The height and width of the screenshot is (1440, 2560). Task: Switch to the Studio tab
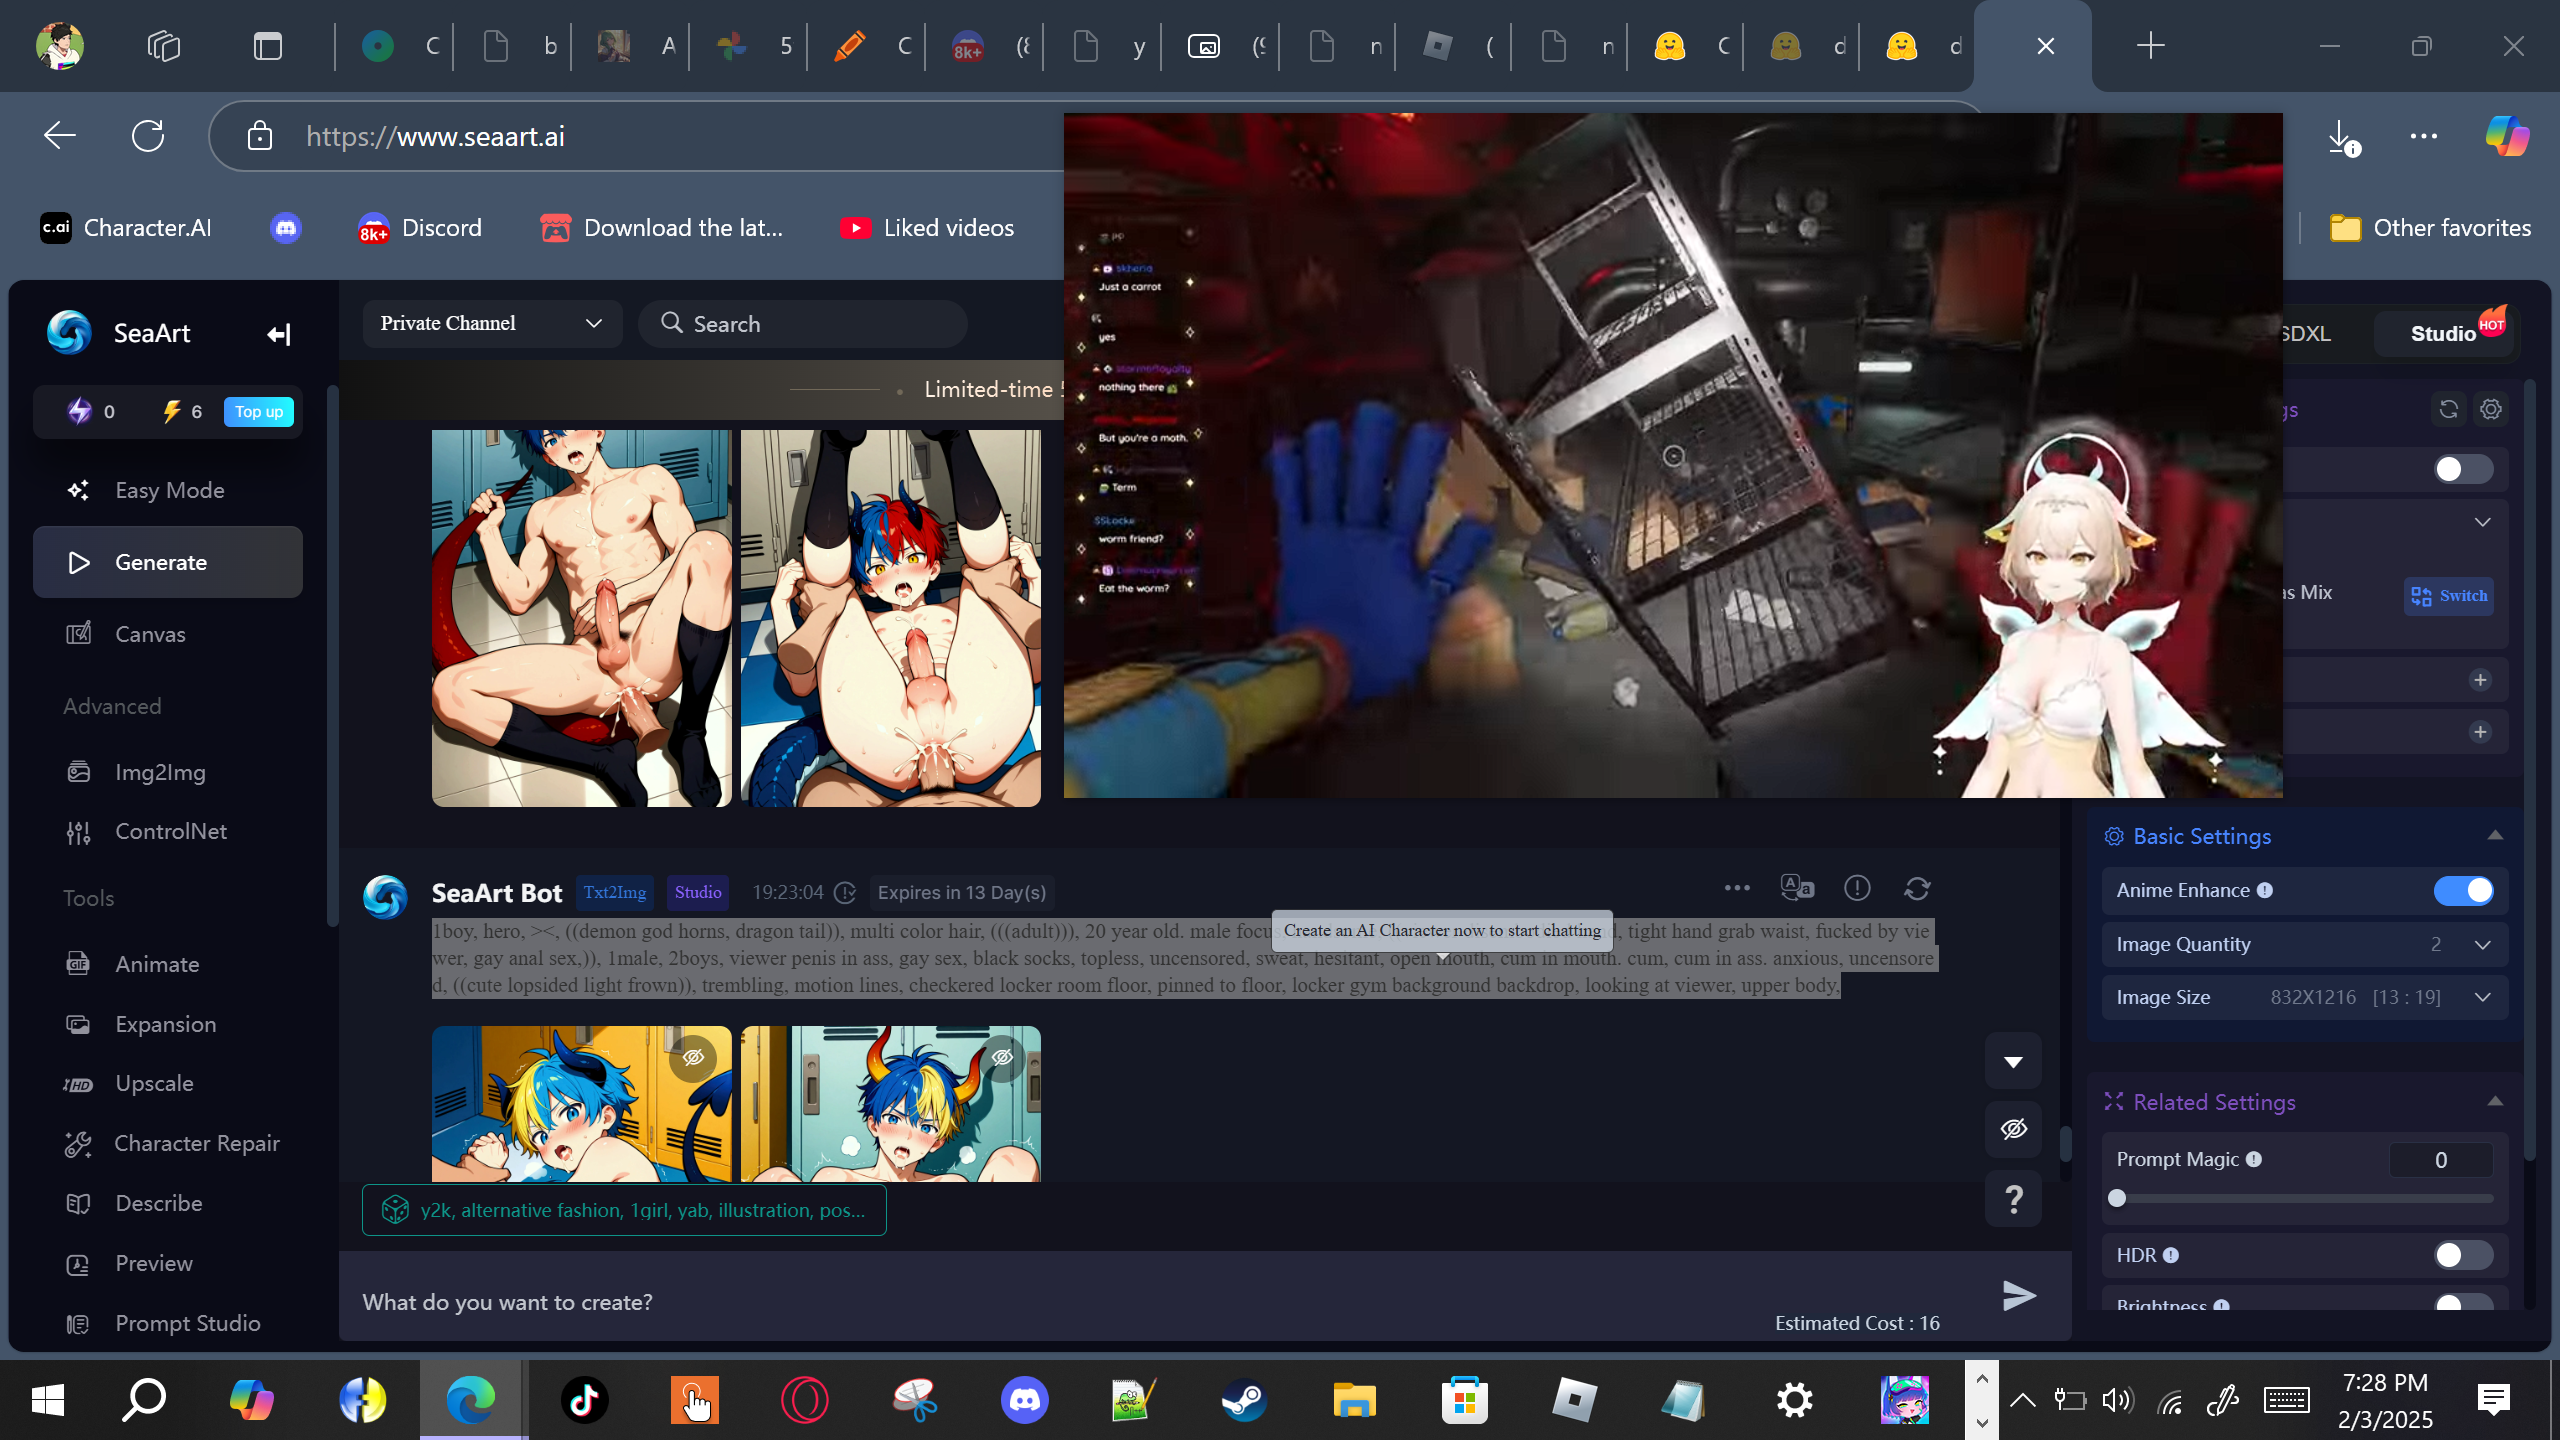(2445, 334)
